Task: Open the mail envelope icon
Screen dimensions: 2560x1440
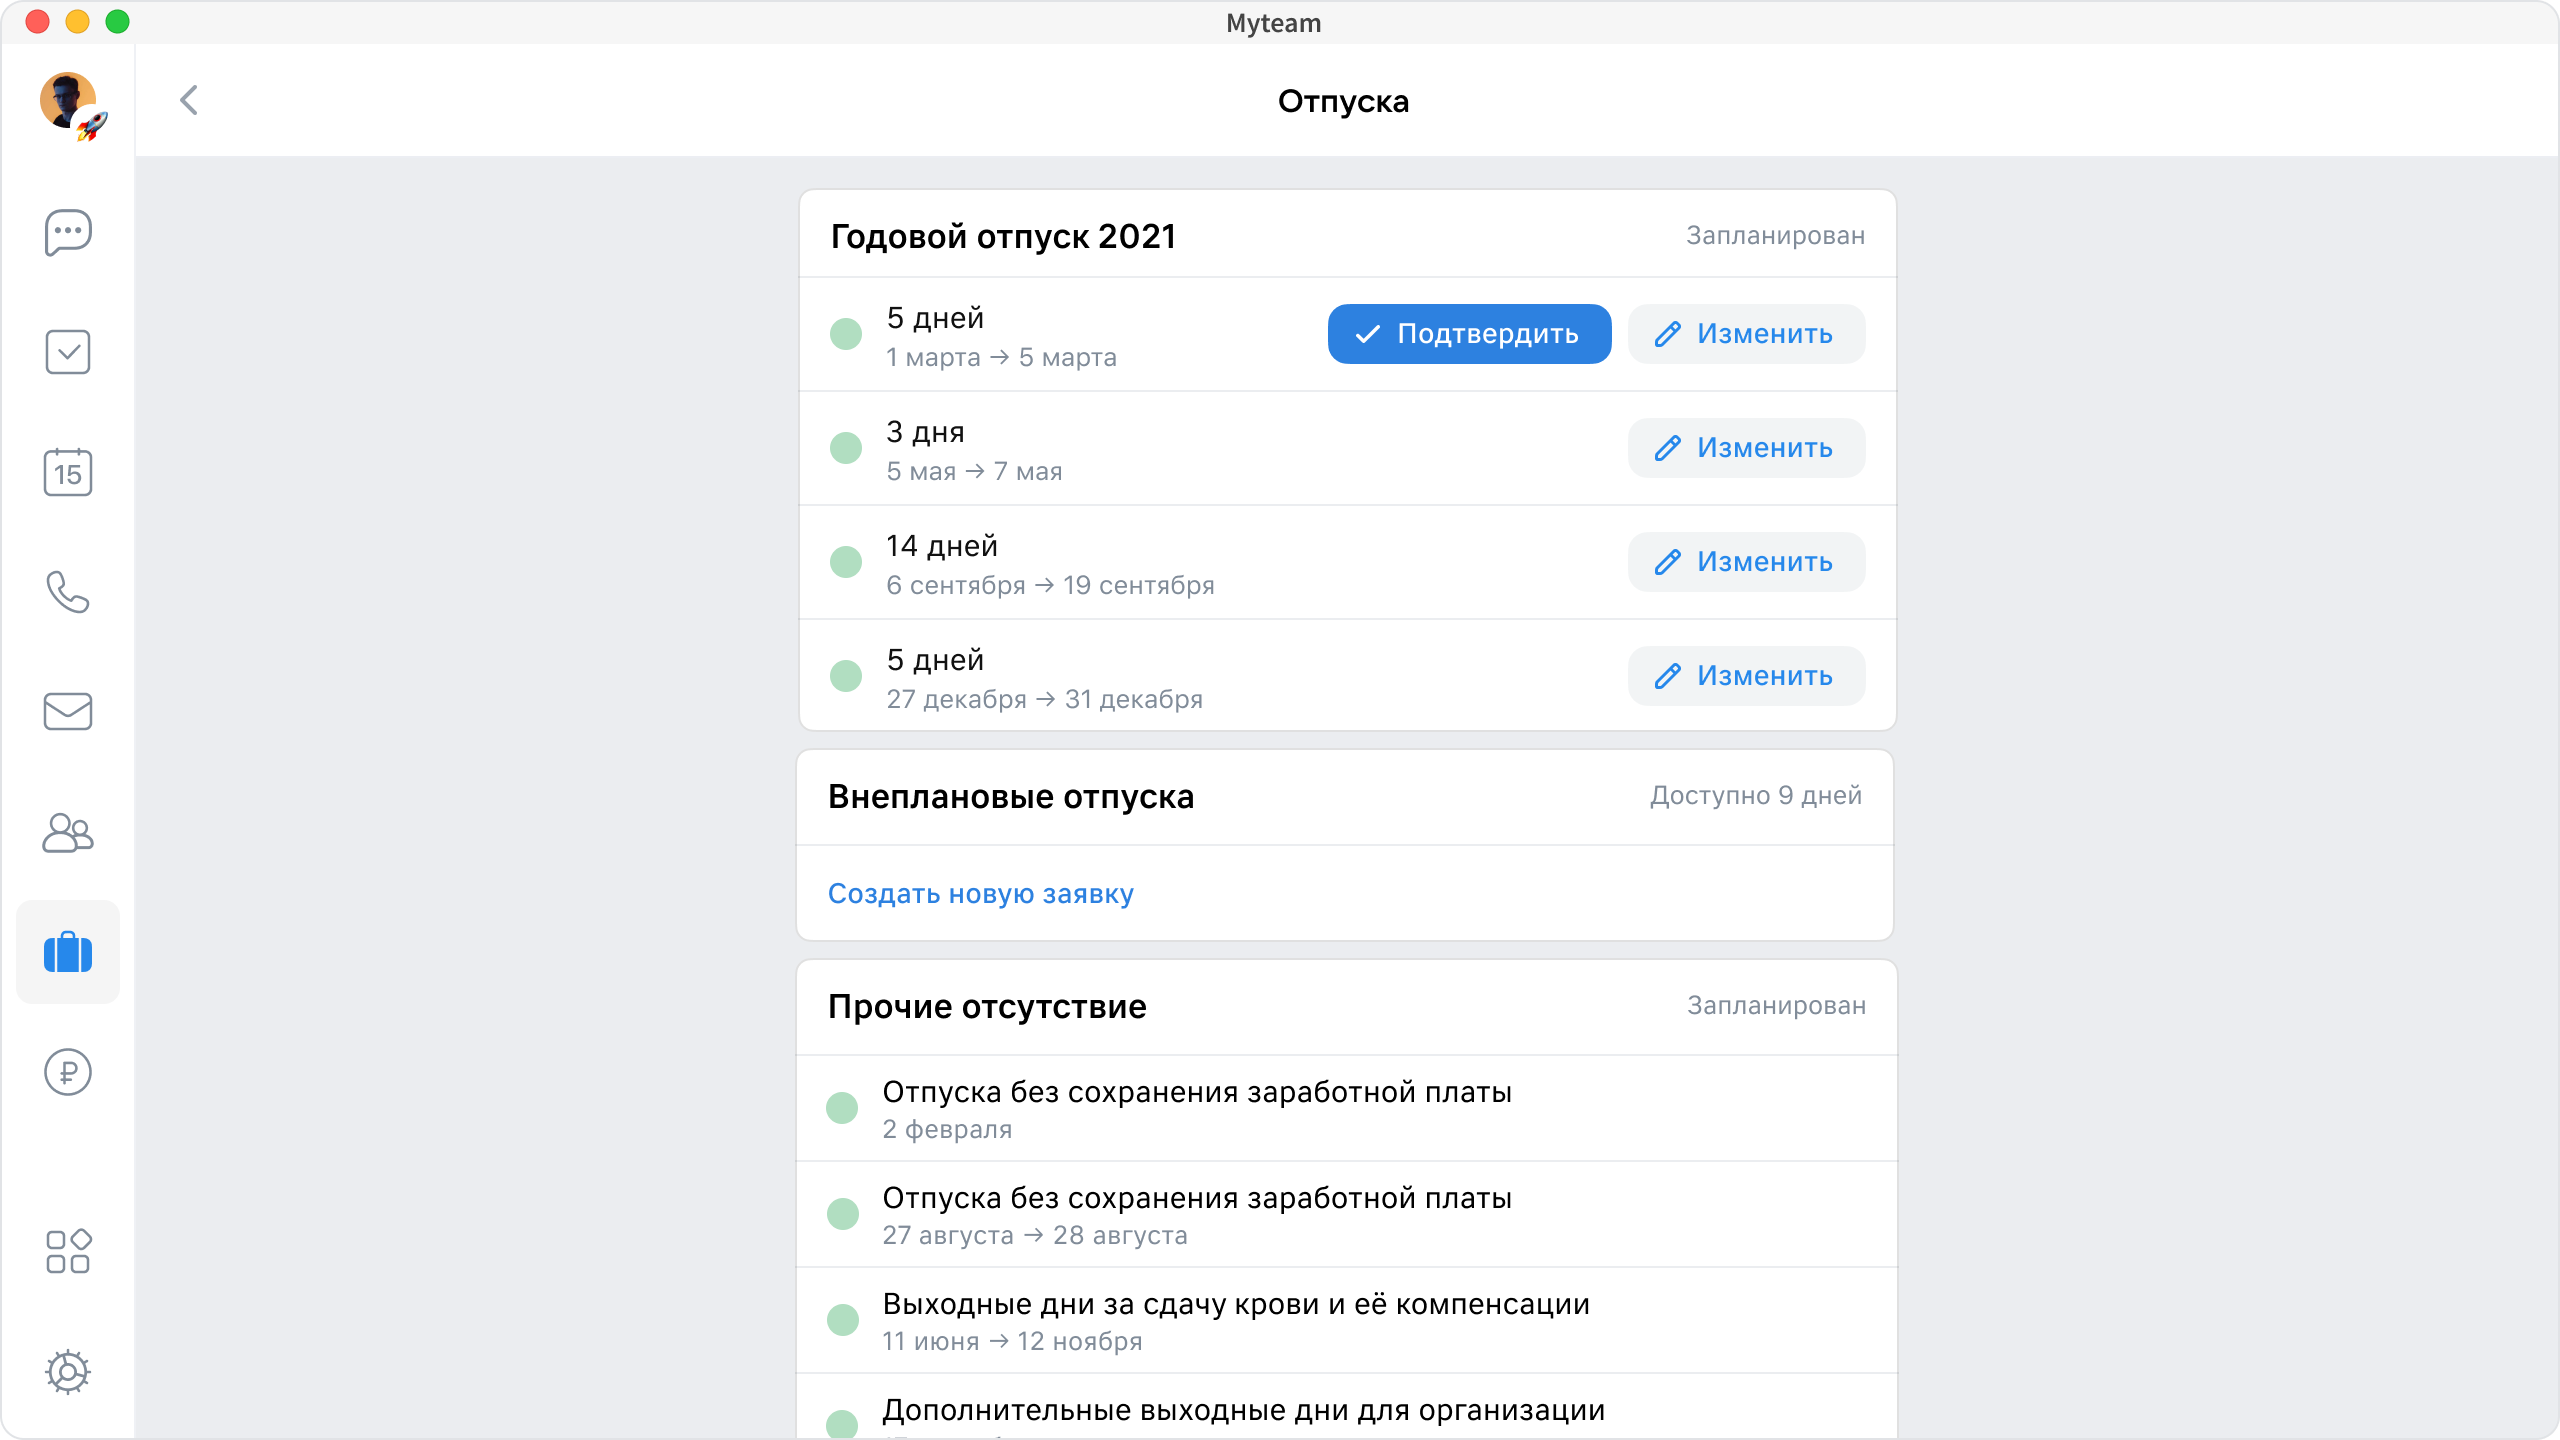Action: [x=68, y=711]
